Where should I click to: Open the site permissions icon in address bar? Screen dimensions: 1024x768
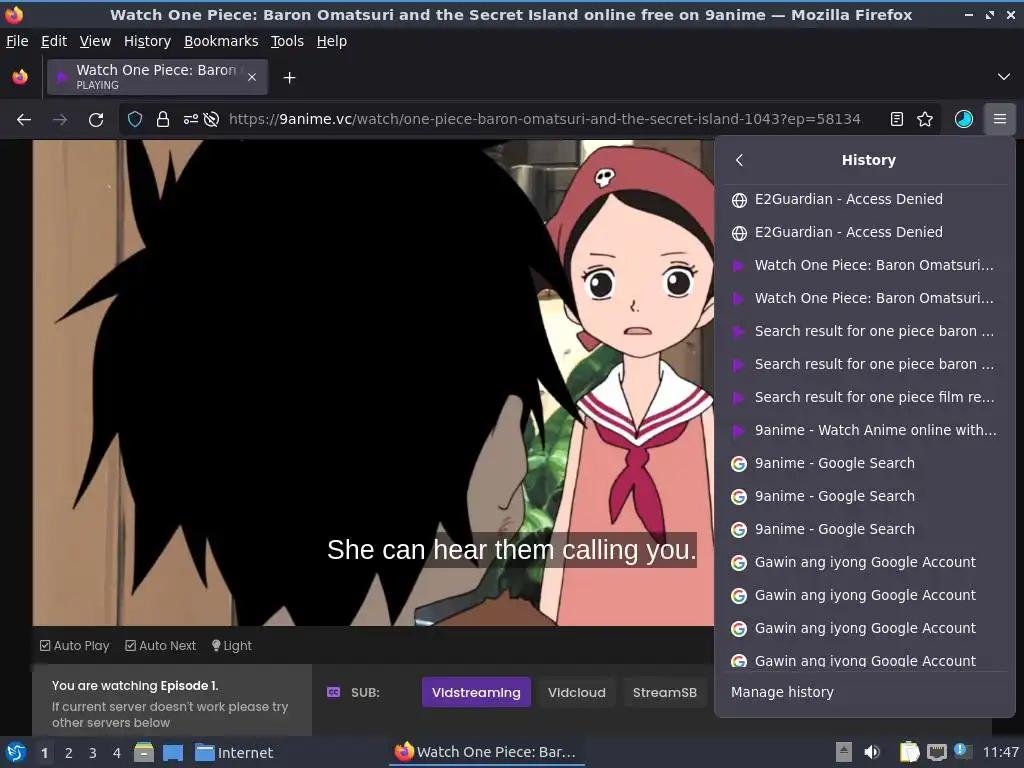tap(190, 120)
